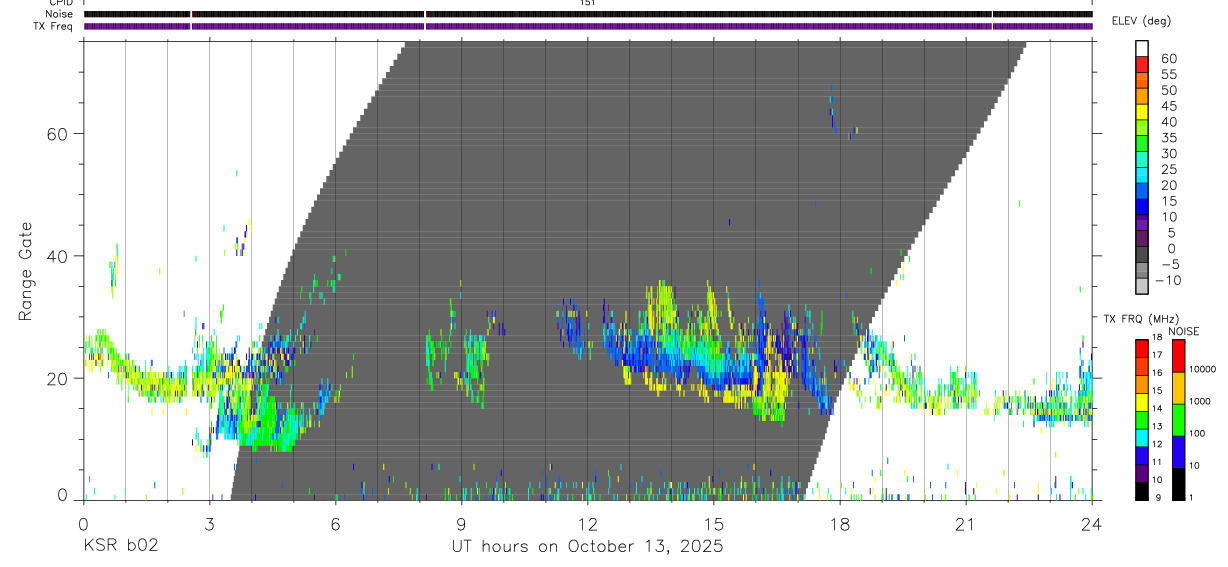Click the '16' TX frequency legend label
Screen dimensions: 1228x567
point(1157,373)
